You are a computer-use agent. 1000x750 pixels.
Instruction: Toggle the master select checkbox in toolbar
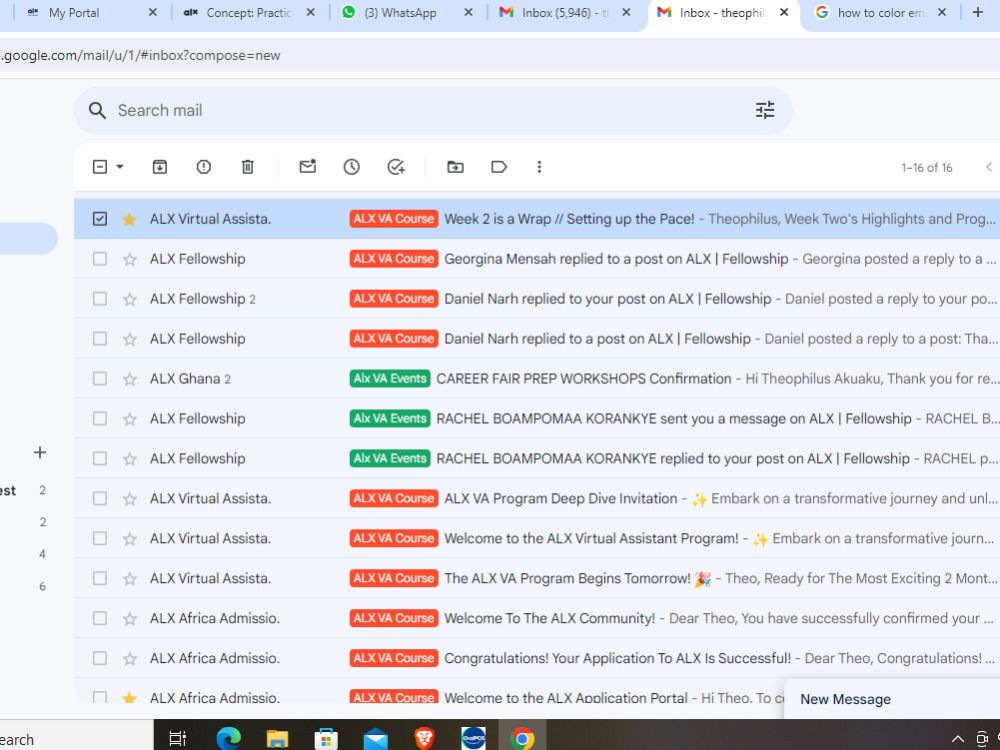tap(99, 167)
